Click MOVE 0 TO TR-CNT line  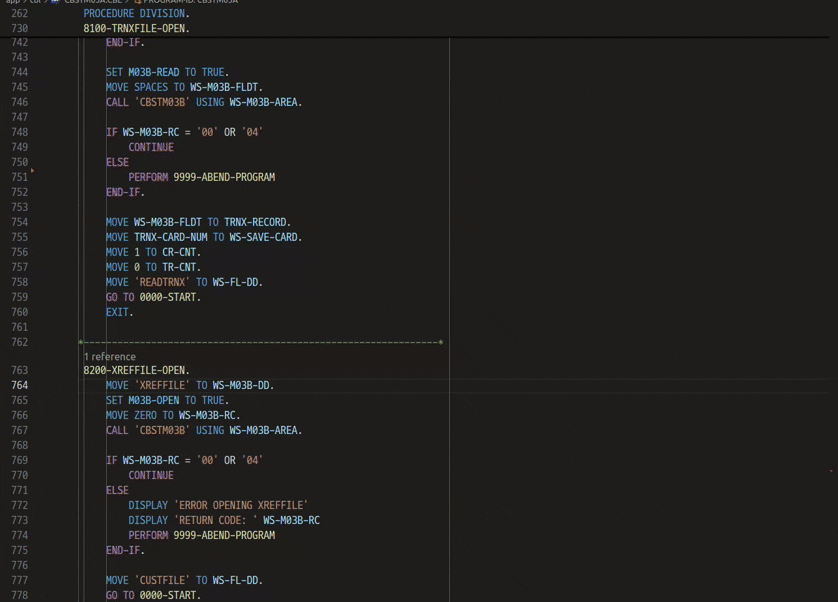point(153,267)
